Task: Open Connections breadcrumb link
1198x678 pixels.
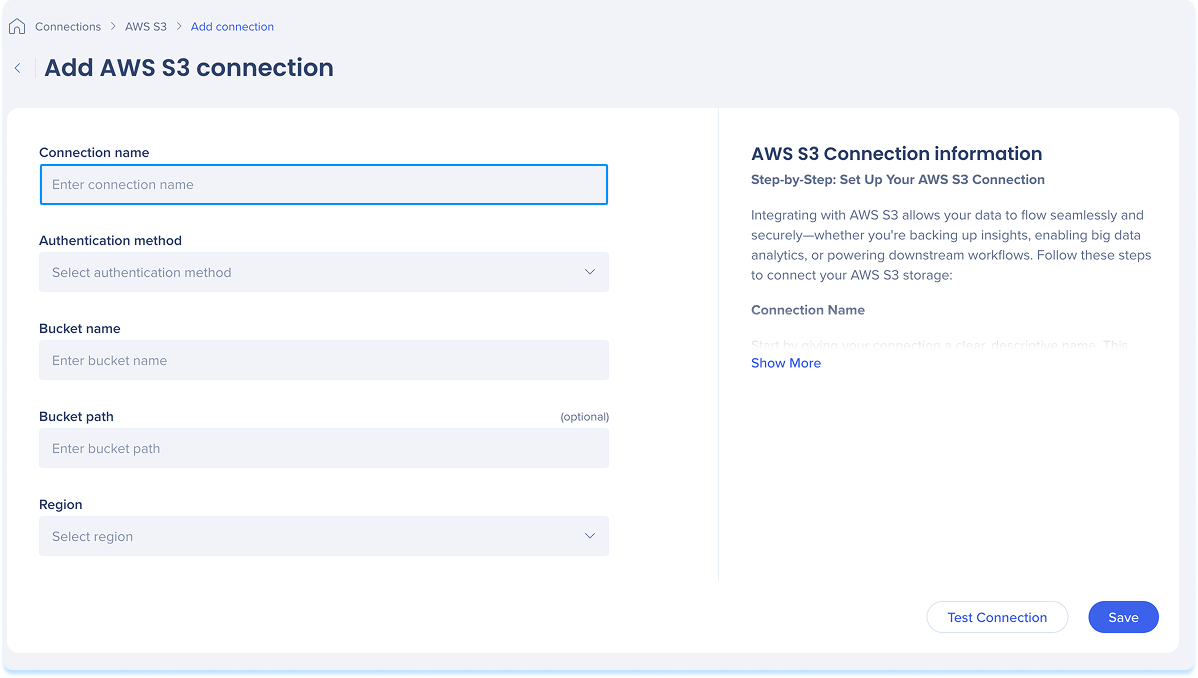Action: [68, 27]
